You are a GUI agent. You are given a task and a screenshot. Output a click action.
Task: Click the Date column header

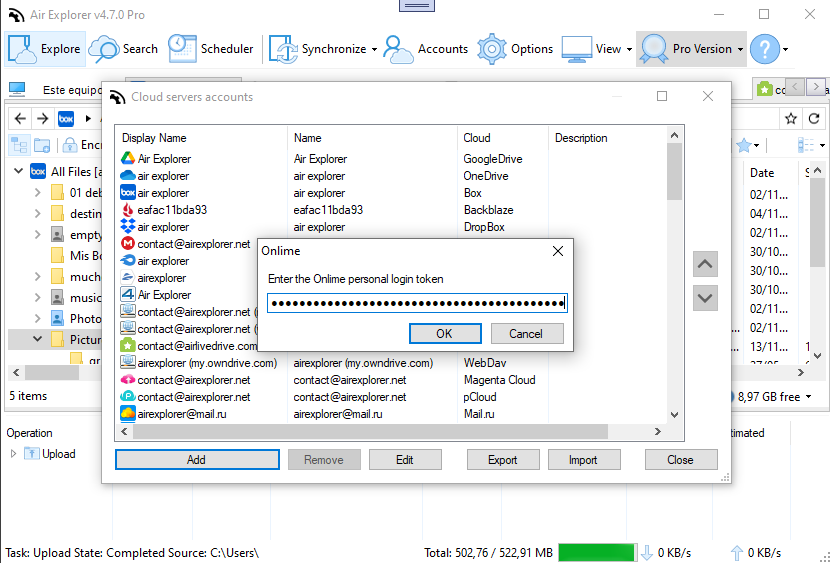762,173
